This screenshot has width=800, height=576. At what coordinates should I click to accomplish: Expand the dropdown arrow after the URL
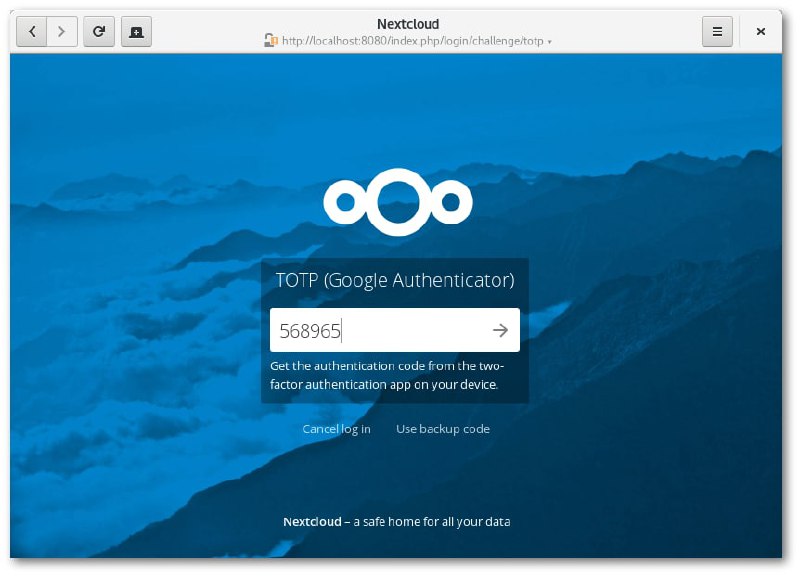[549, 42]
